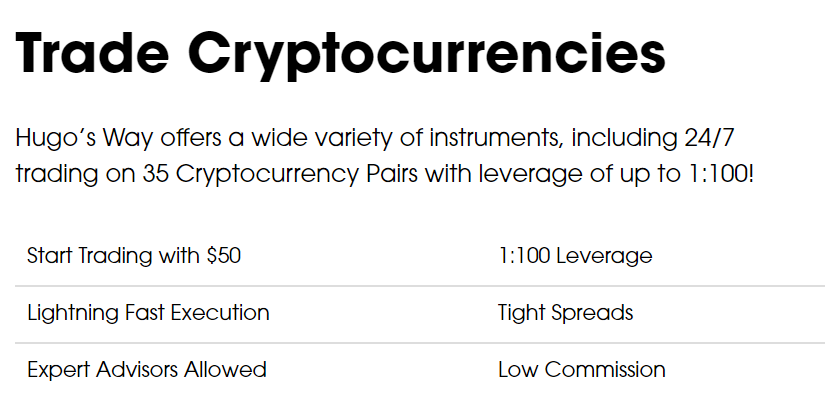Select the word Trade in the heading

(x=93, y=52)
